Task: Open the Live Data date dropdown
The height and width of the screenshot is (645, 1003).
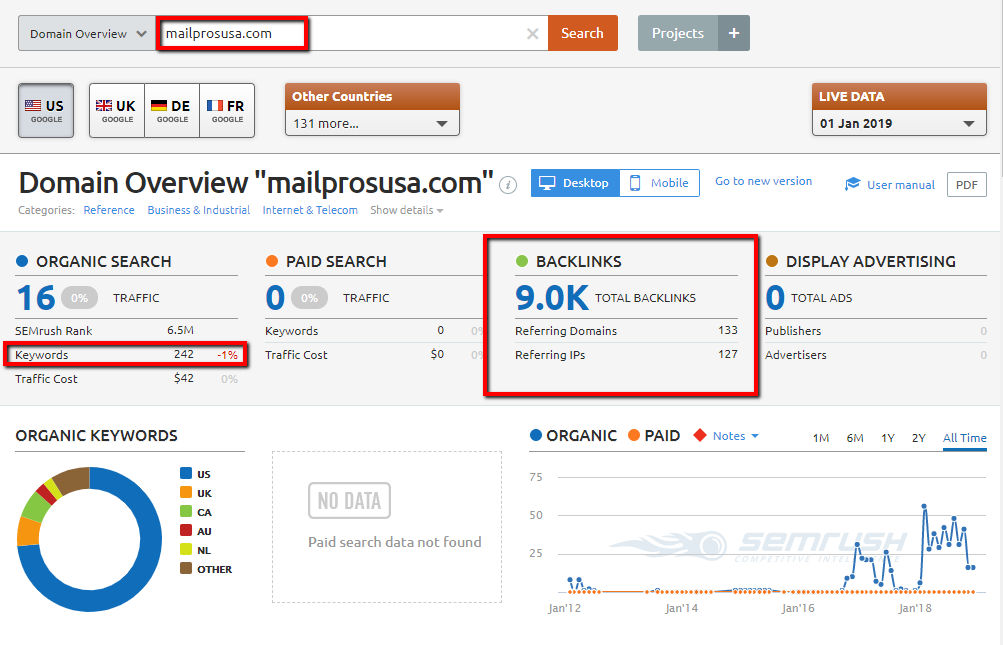Action: click(899, 123)
